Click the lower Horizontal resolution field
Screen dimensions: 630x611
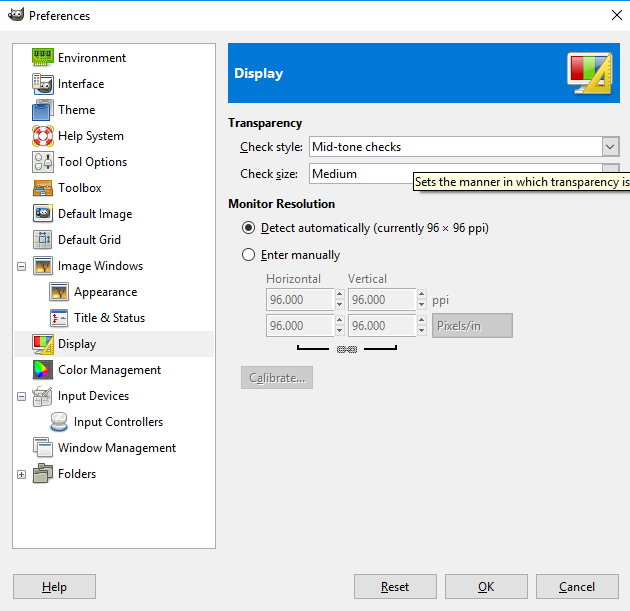[x=300, y=325]
